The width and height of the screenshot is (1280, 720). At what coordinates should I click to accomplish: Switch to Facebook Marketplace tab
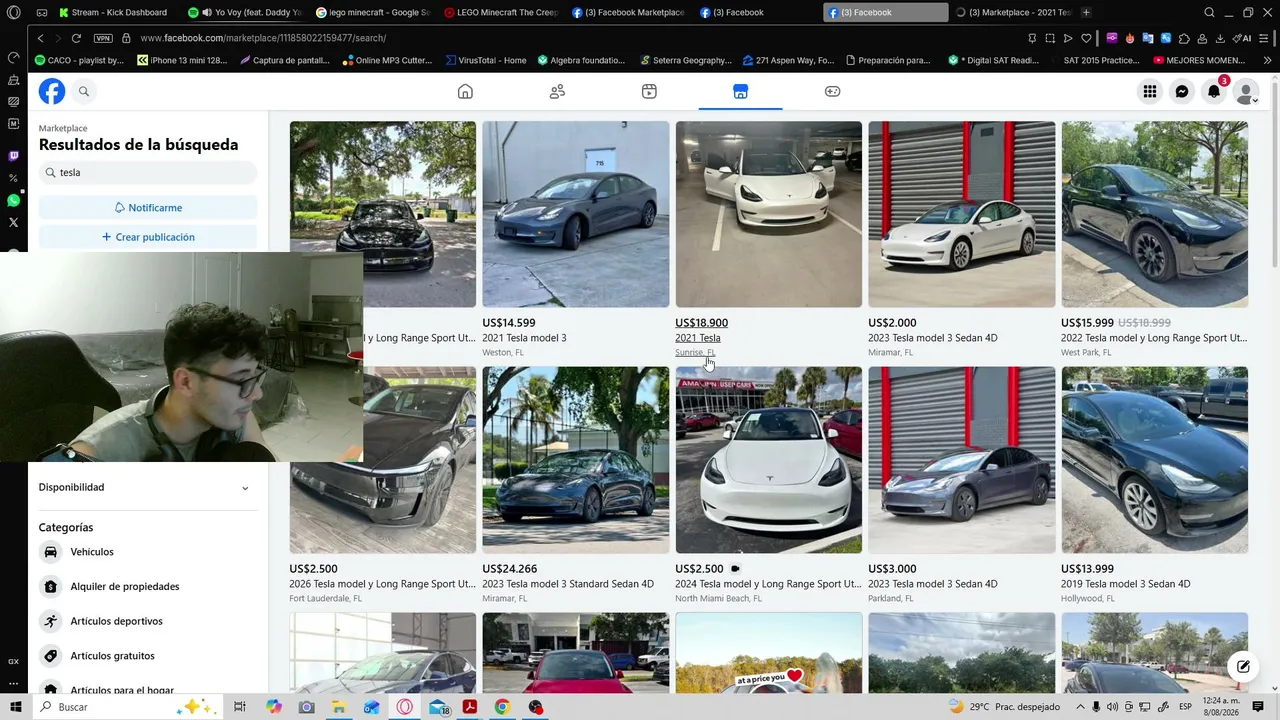coord(628,12)
